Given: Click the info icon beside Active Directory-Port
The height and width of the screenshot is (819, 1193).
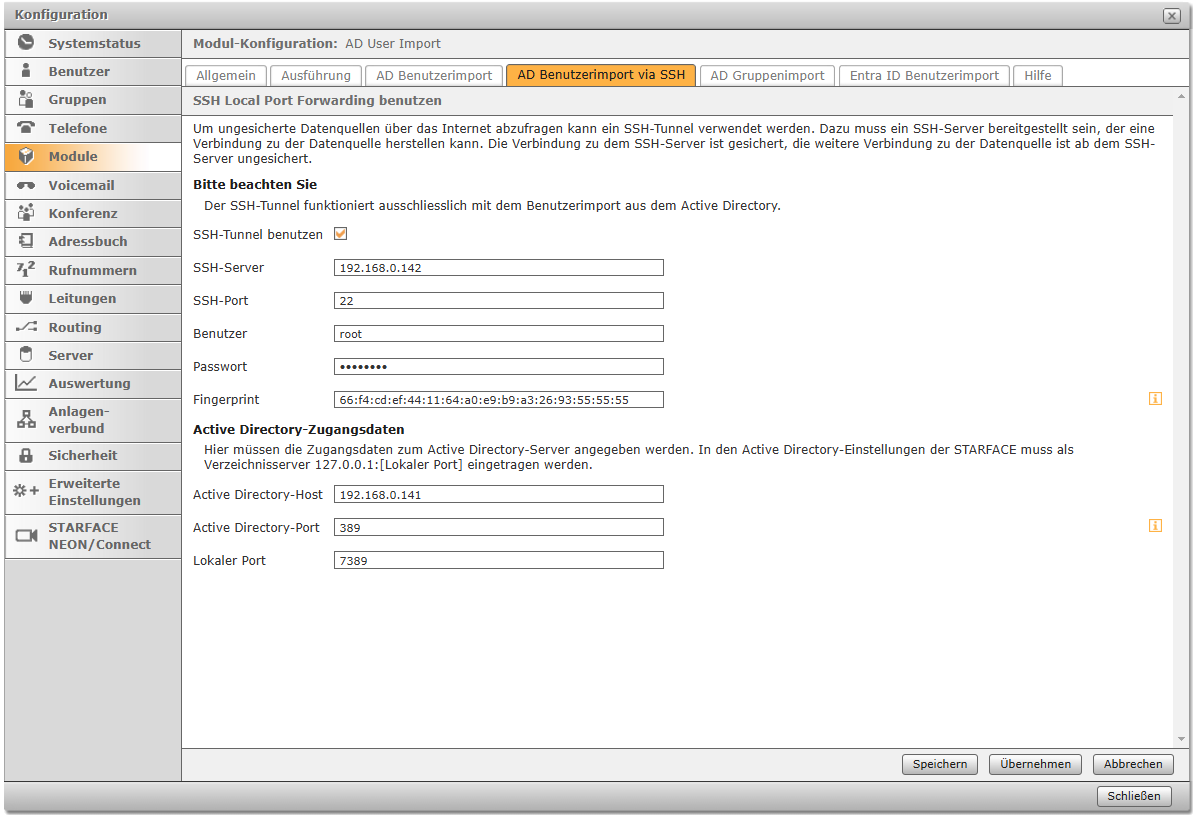Looking at the screenshot, I should (x=1155, y=526).
